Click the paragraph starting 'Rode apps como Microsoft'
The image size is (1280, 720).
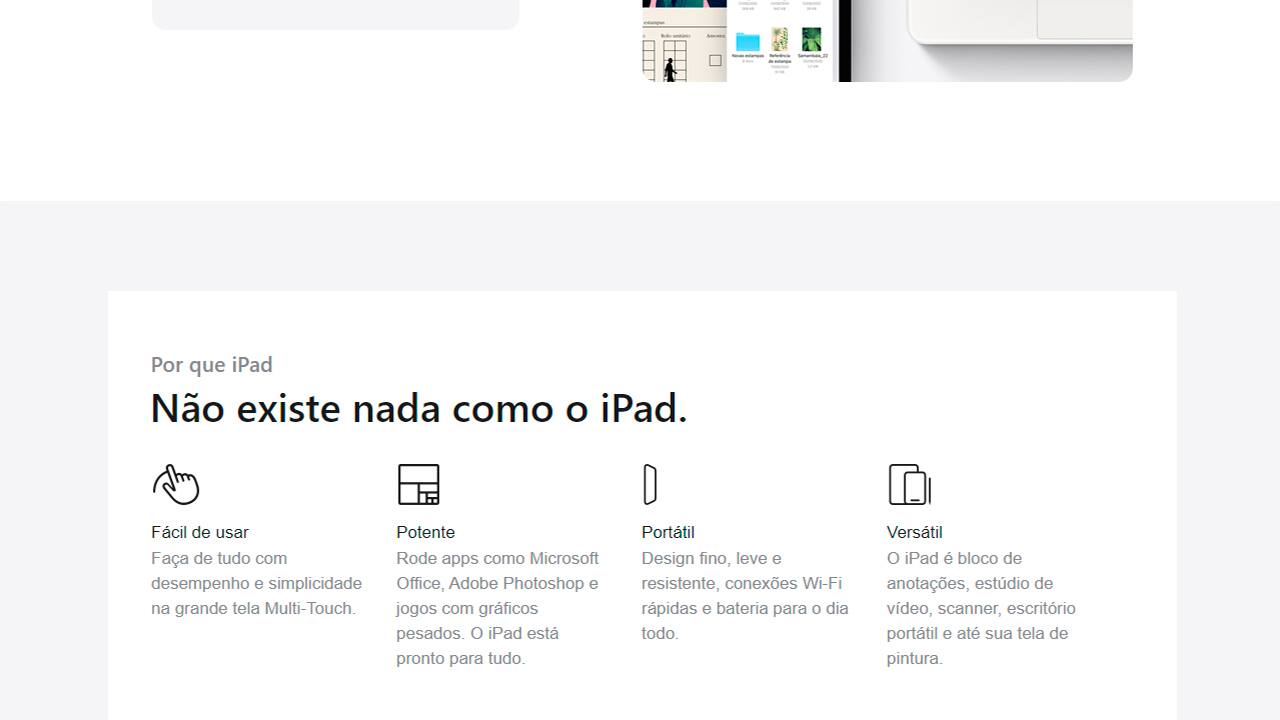click(498, 608)
